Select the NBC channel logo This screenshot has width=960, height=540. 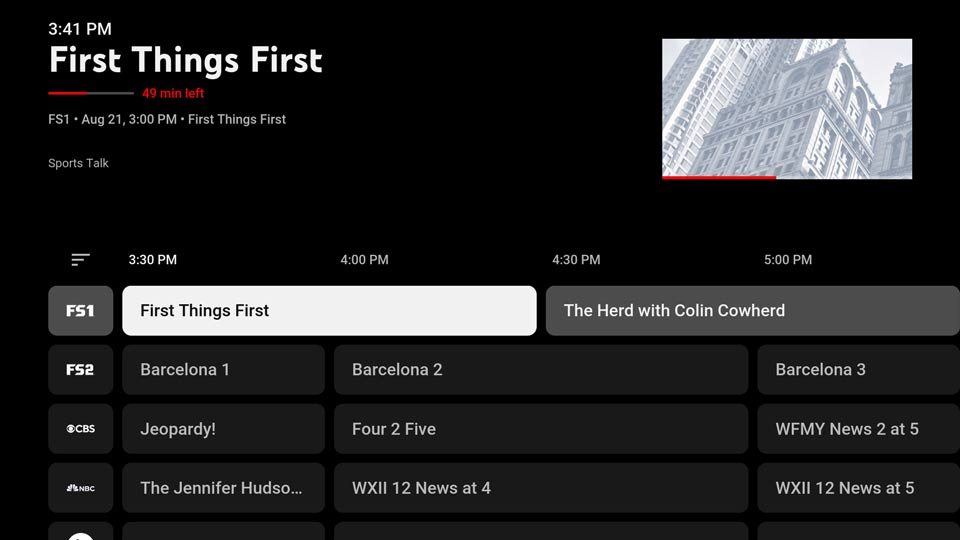[80, 488]
